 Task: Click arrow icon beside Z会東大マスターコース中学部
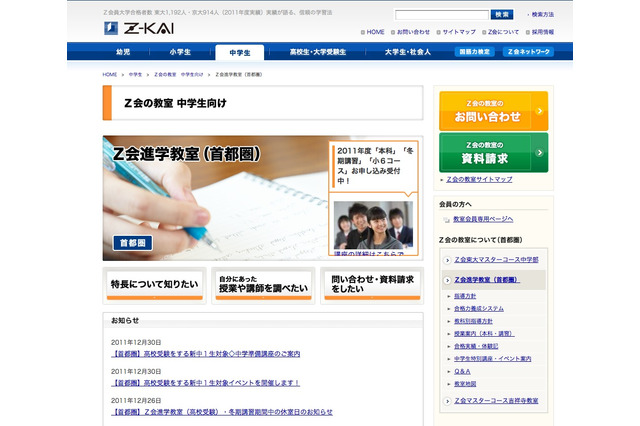[x=447, y=260]
